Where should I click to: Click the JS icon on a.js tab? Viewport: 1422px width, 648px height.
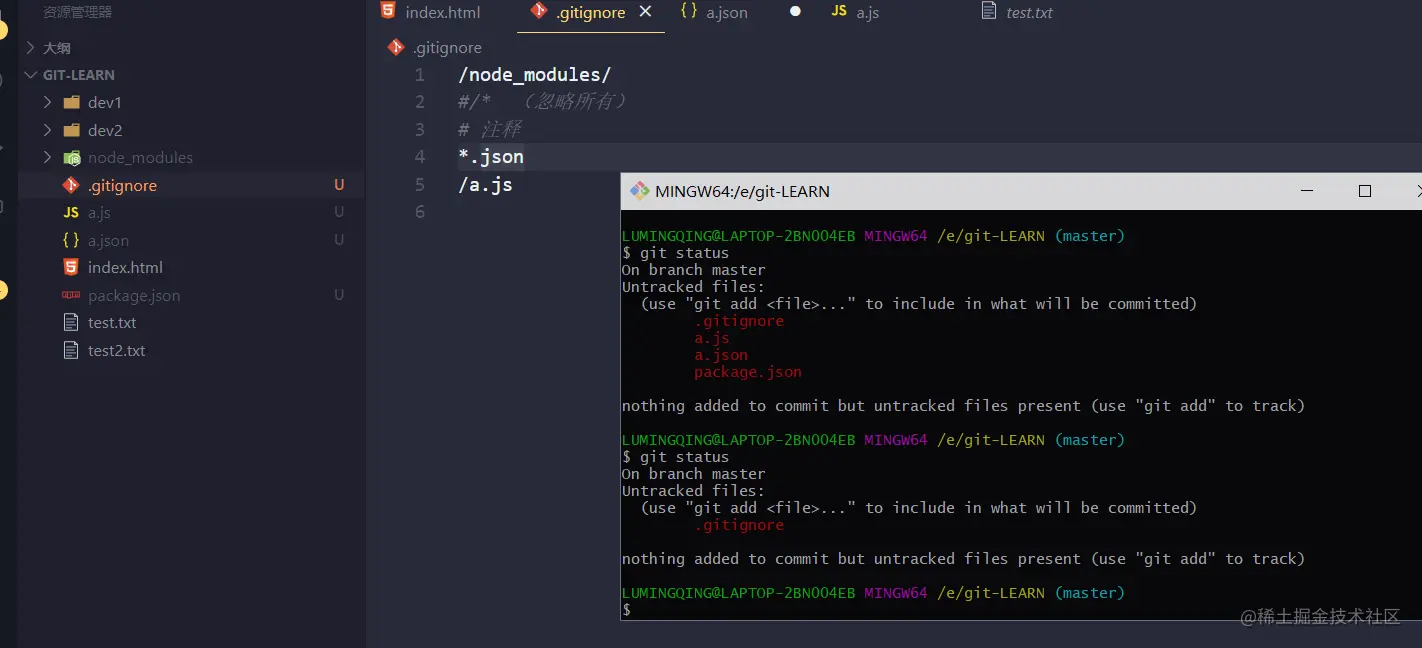tap(839, 11)
